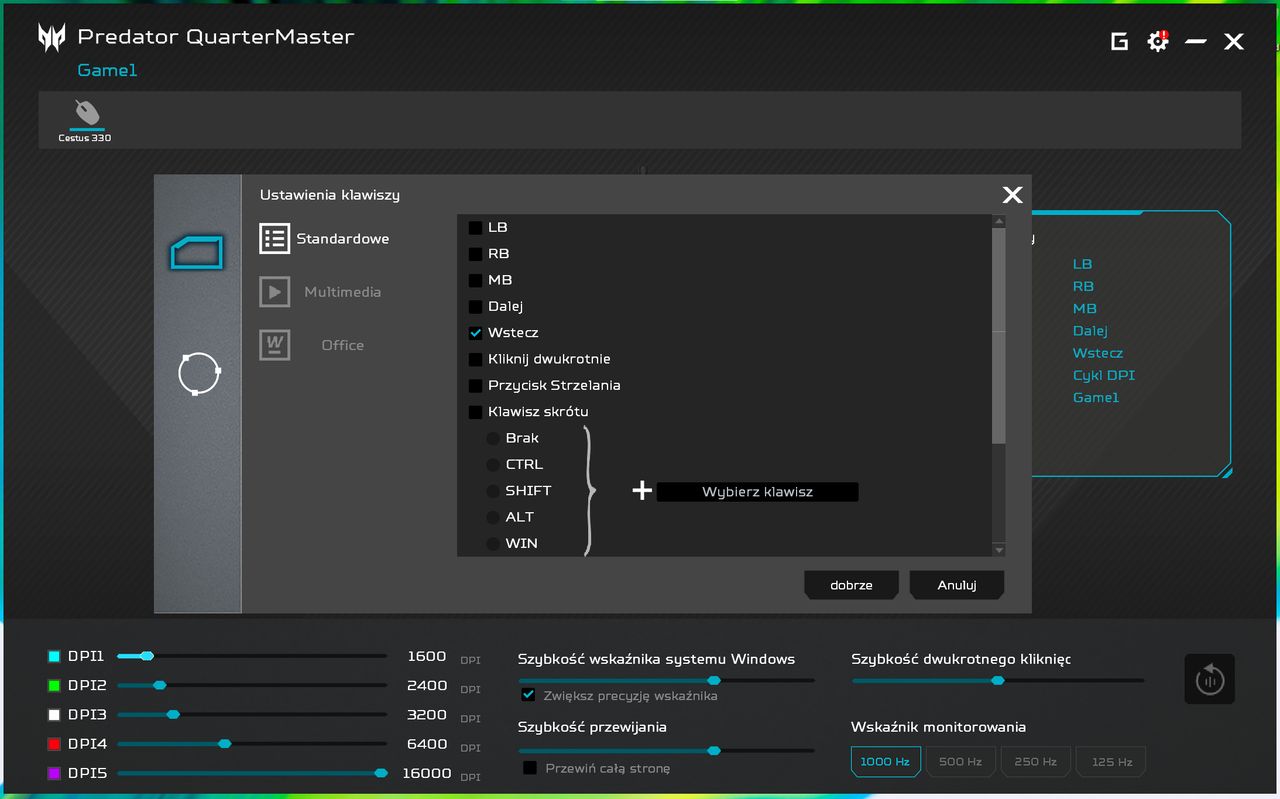The width and height of the screenshot is (1280, 799).
Task: Click the DPI2 green color swatch
Action: (x=54, y=686)
